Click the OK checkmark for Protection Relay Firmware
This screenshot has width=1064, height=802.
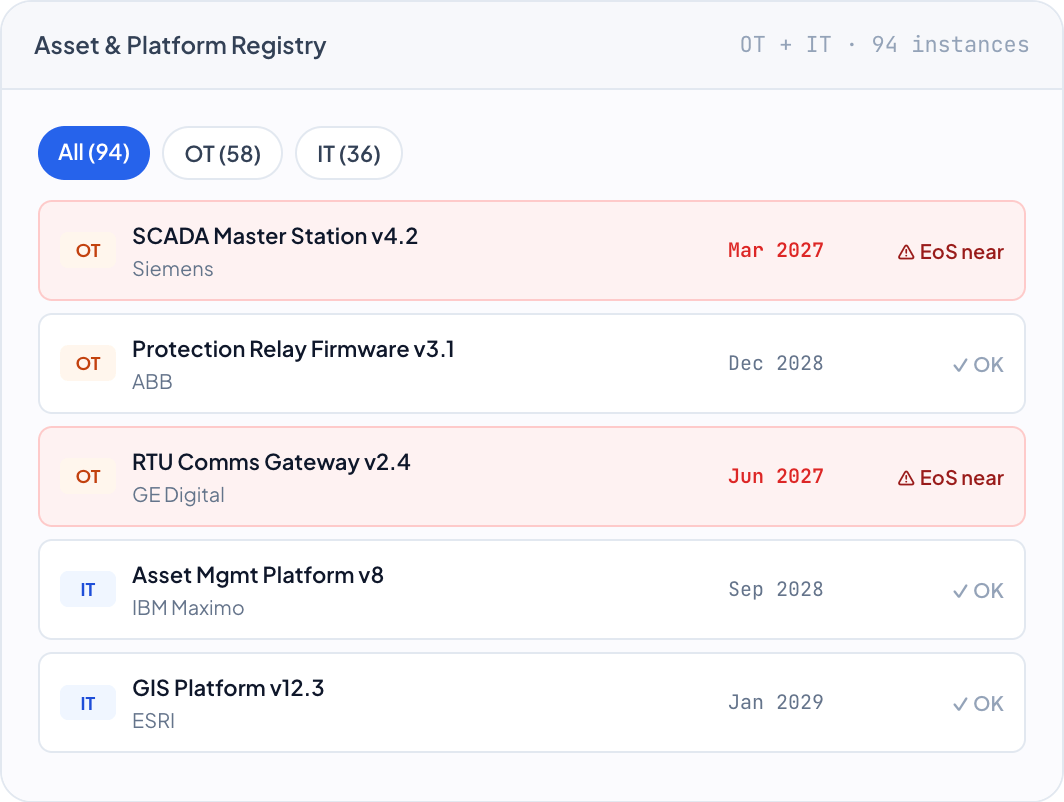[960, 366]
